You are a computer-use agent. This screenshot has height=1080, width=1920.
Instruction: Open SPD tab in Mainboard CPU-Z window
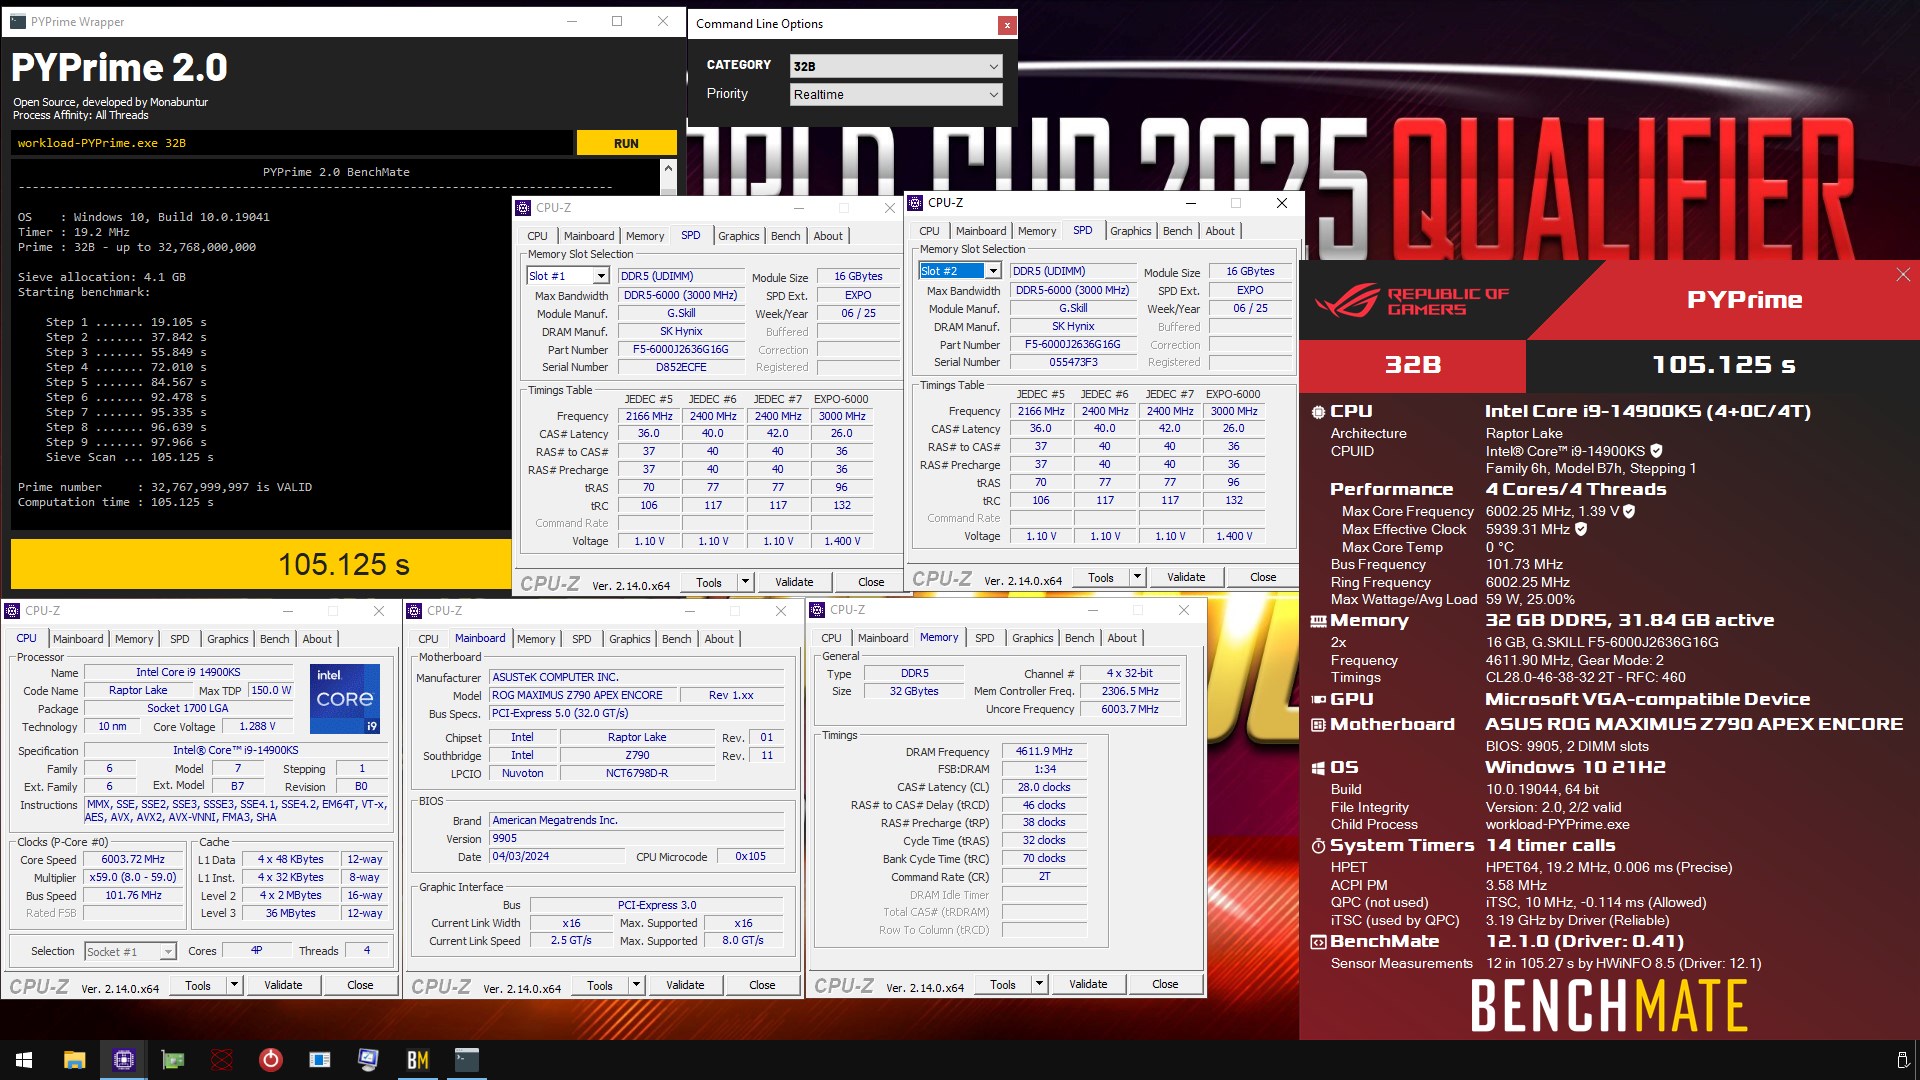click(x=582, y=639)
